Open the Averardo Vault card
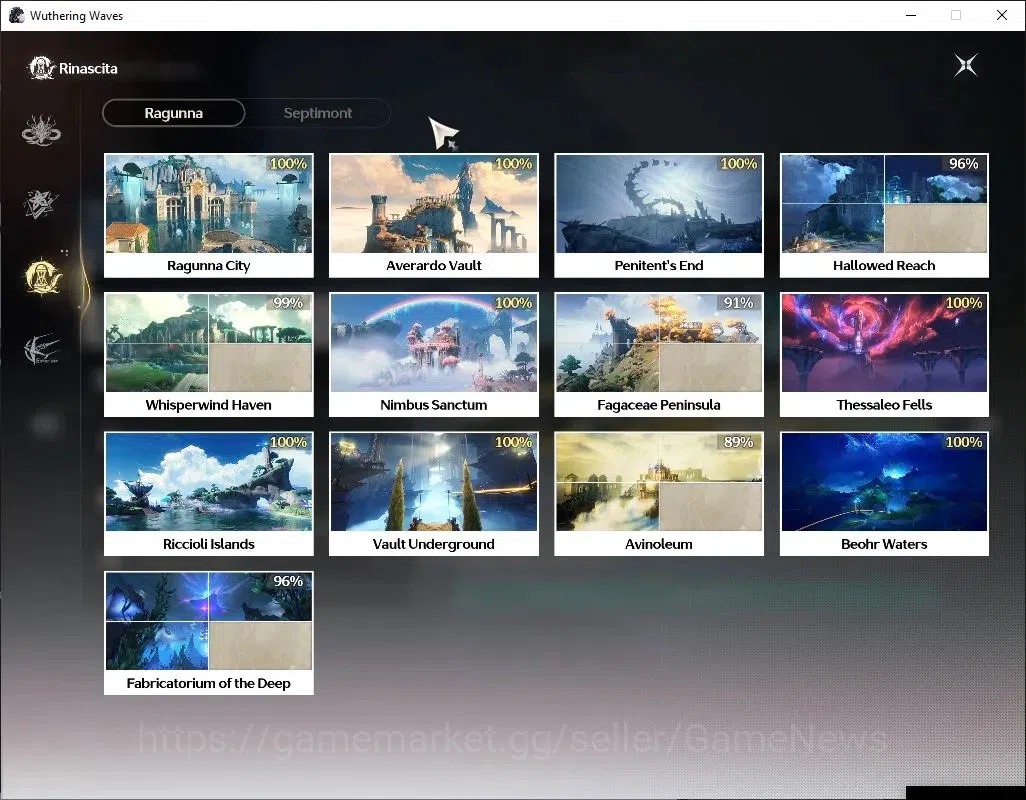Image resolution: width=1026 pixels, height=800 pixels. pos(434,215)
